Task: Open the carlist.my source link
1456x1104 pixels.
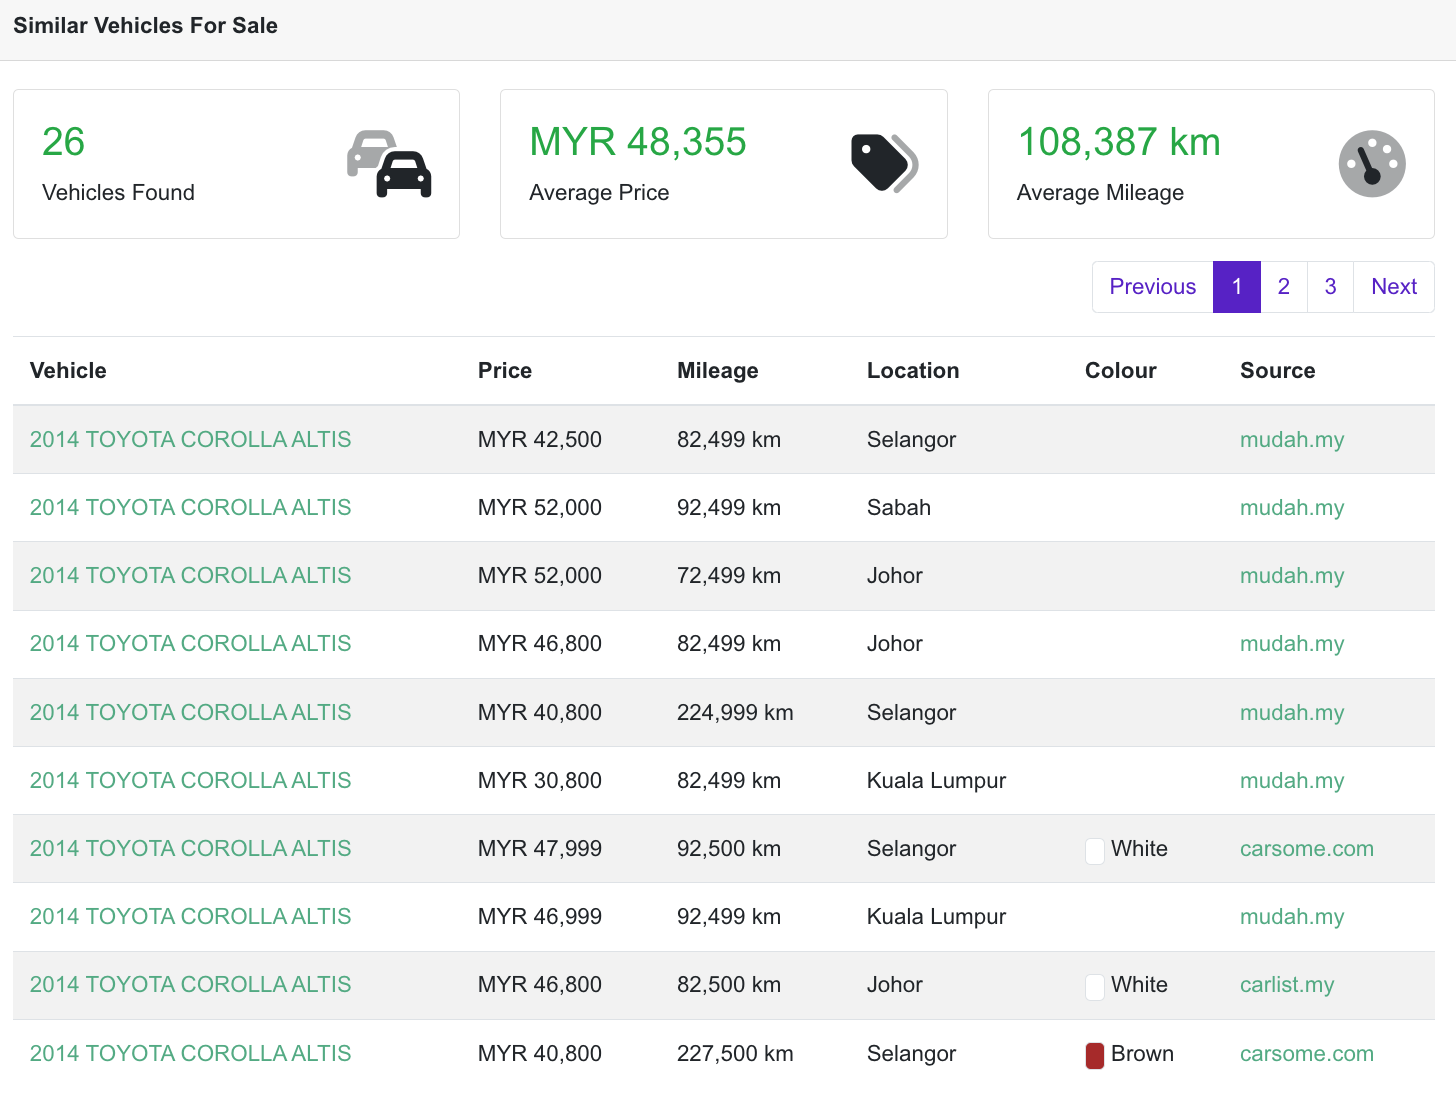Action: click(x=1286, y=985)
